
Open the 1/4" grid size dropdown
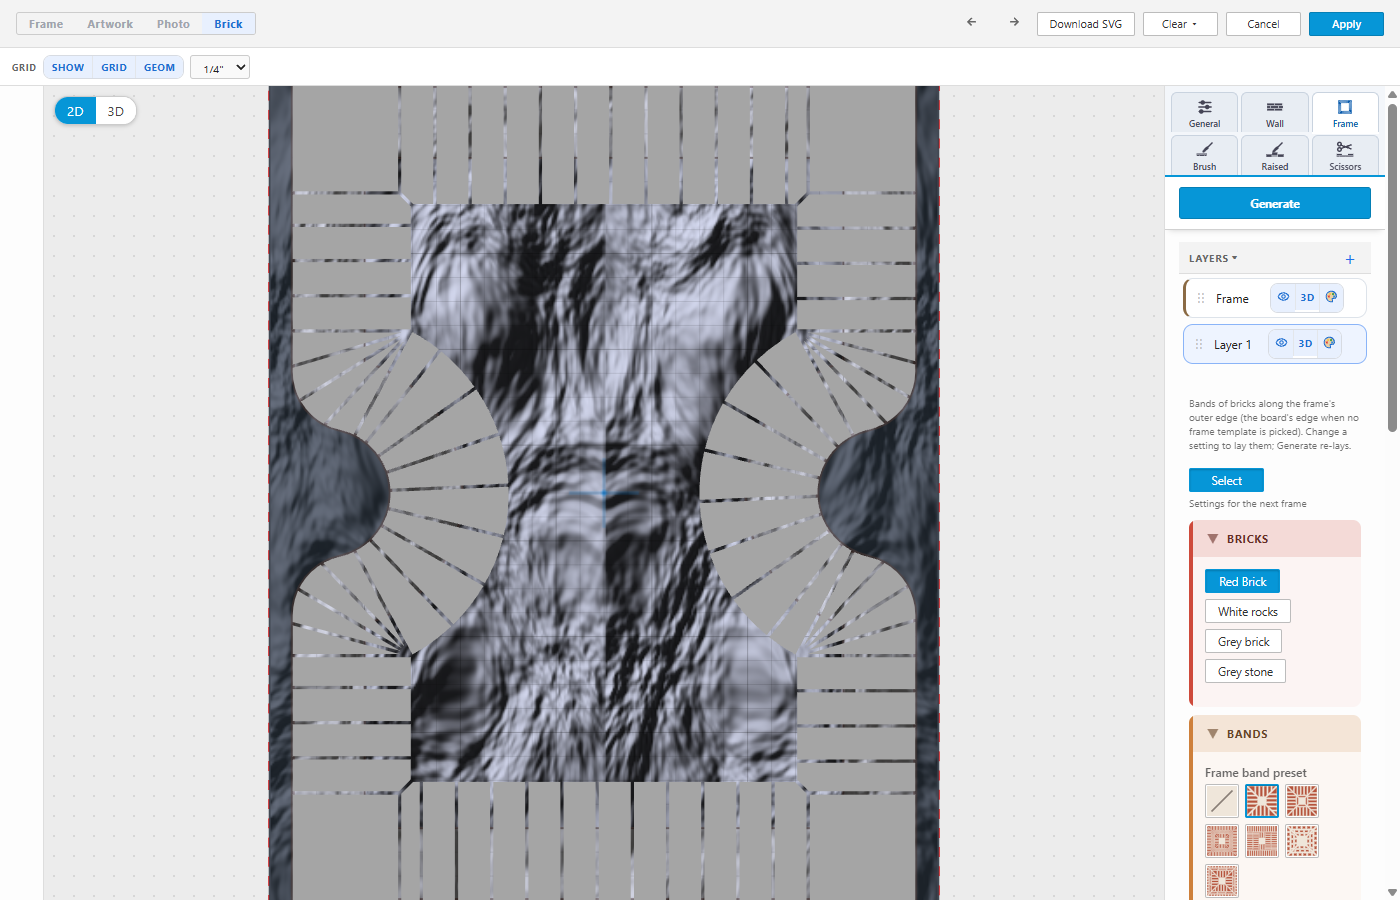[x=220, y=68]
